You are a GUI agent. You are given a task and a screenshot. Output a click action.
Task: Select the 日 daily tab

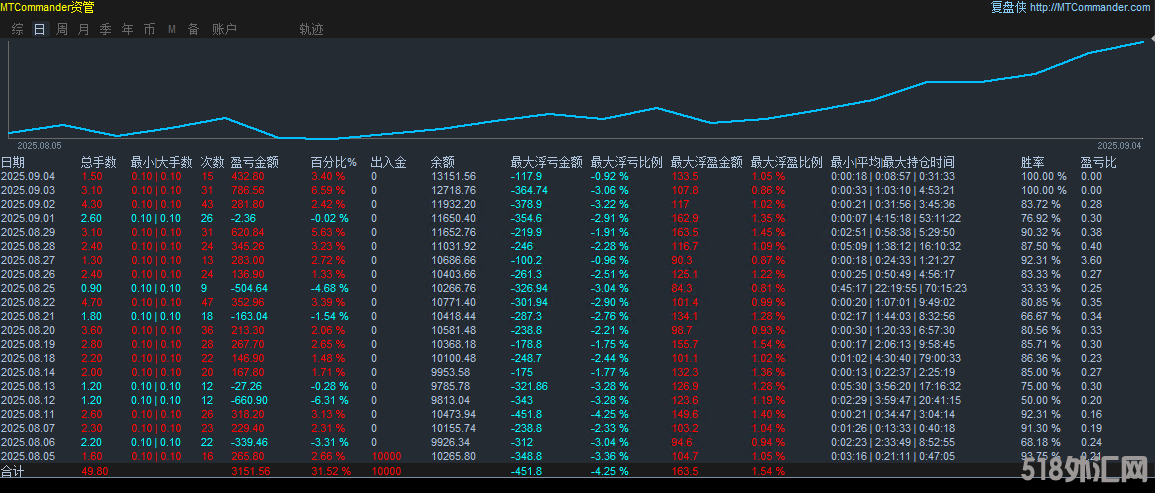[x=40, y=30]
